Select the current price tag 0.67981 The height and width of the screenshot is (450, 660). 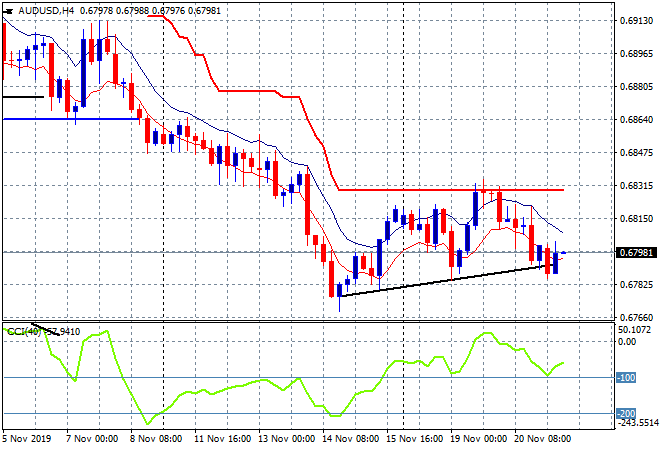(636, 253)
